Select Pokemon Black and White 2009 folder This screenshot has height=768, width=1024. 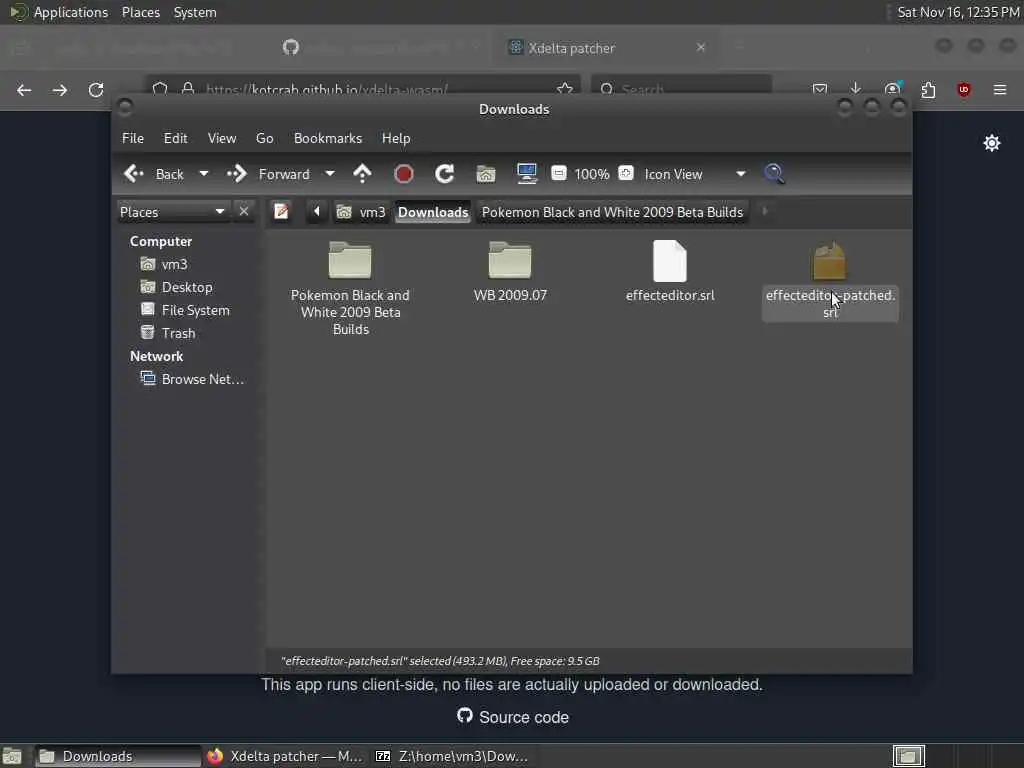(x=350, y=288)
